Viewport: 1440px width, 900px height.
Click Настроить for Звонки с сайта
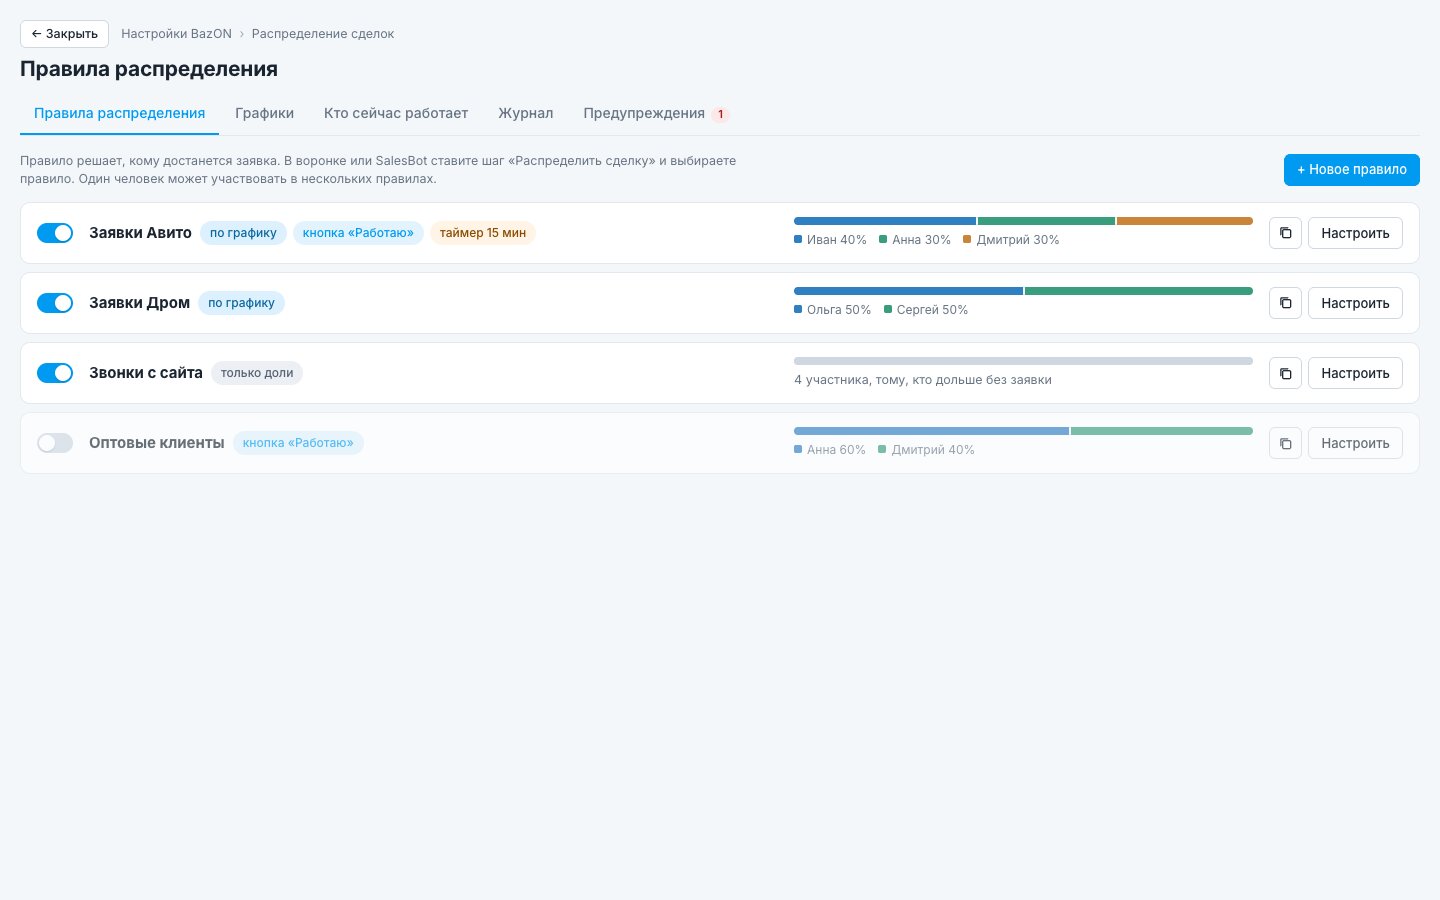(x=1355, y=373)
